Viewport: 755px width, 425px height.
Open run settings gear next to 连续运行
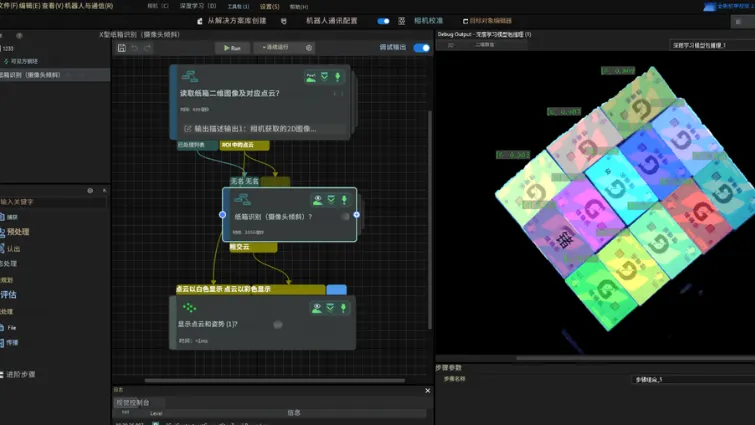[309, 48]
